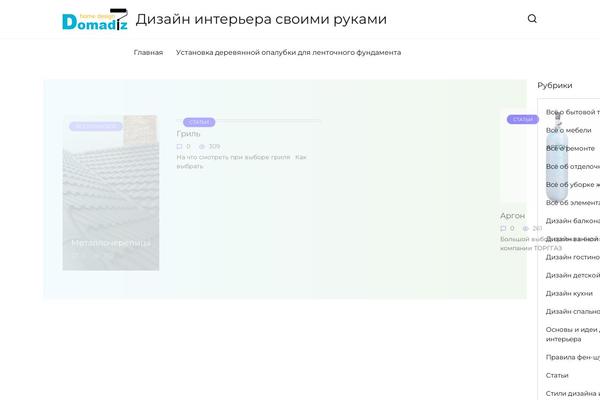Click the Рубрики sidebar heading
The width and height of the screenshot is (600, 400).
coord(554,85)
